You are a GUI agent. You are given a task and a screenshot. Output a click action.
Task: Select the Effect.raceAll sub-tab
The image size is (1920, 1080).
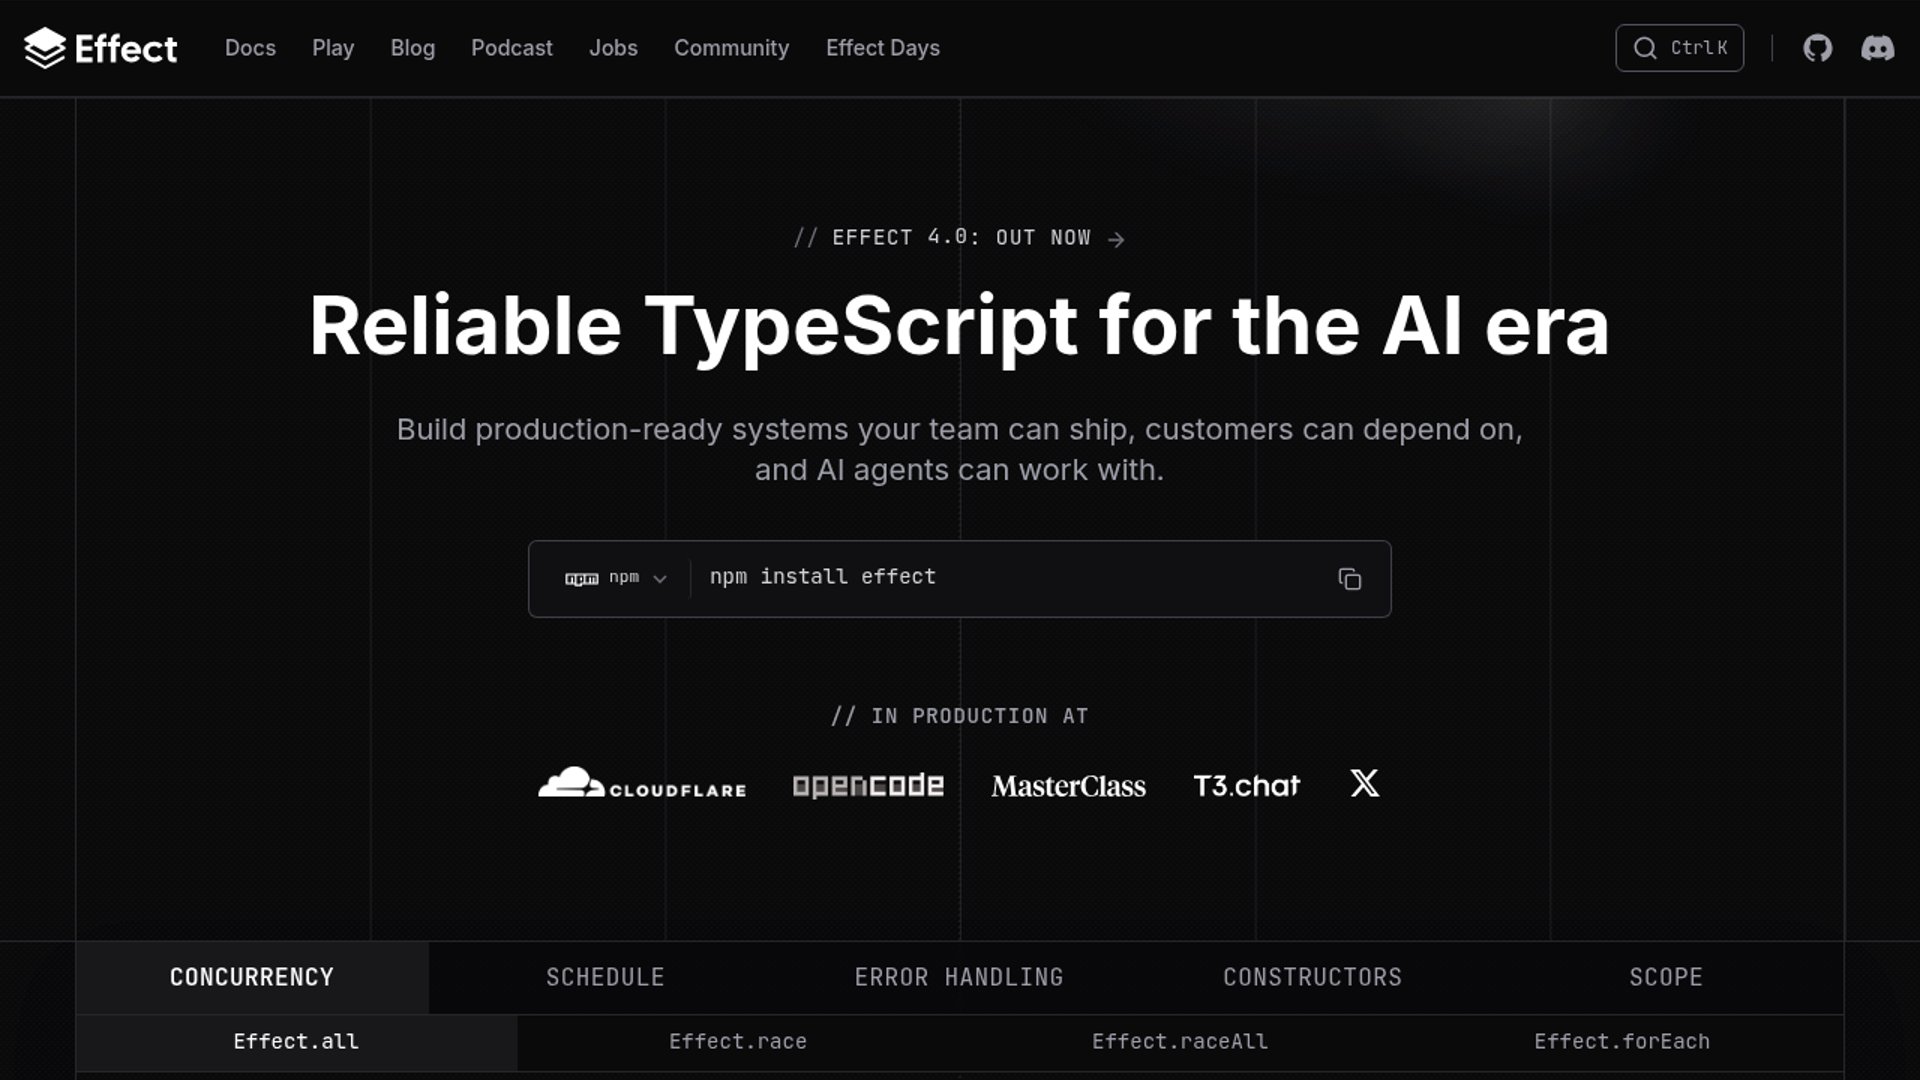click(x=1180, y=1042)
